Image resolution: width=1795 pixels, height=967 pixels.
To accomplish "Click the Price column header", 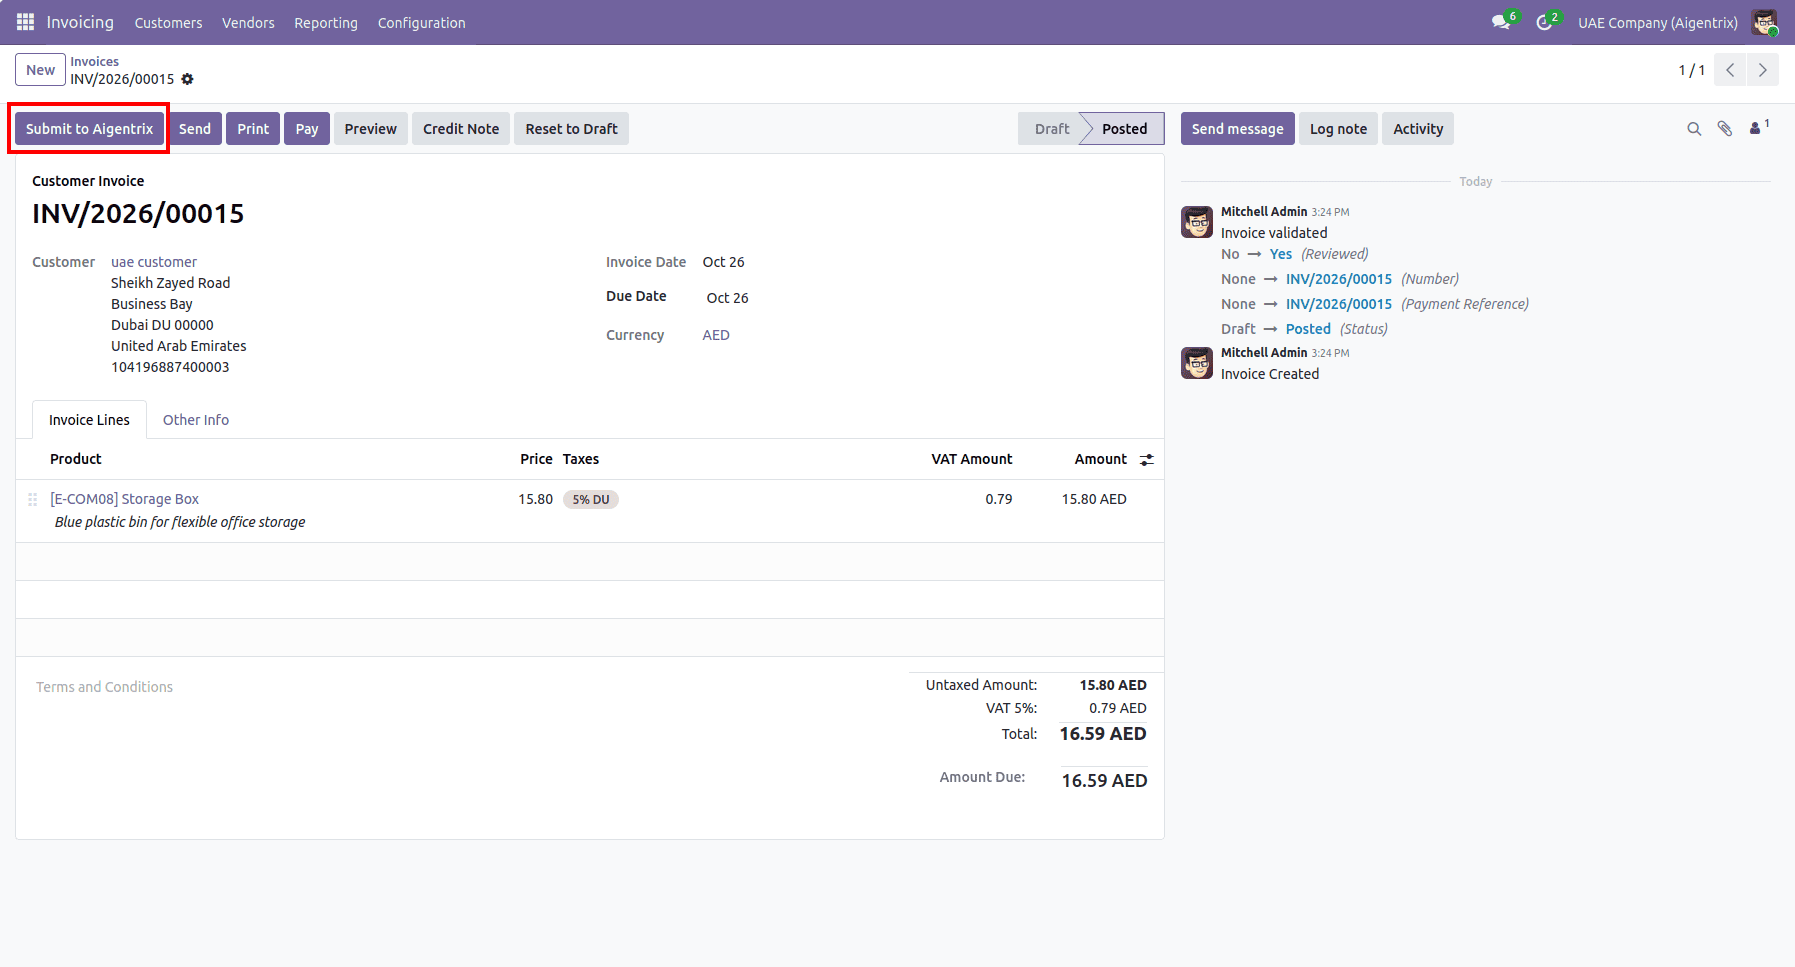I will pyautogui.click(x=536, y=459).
